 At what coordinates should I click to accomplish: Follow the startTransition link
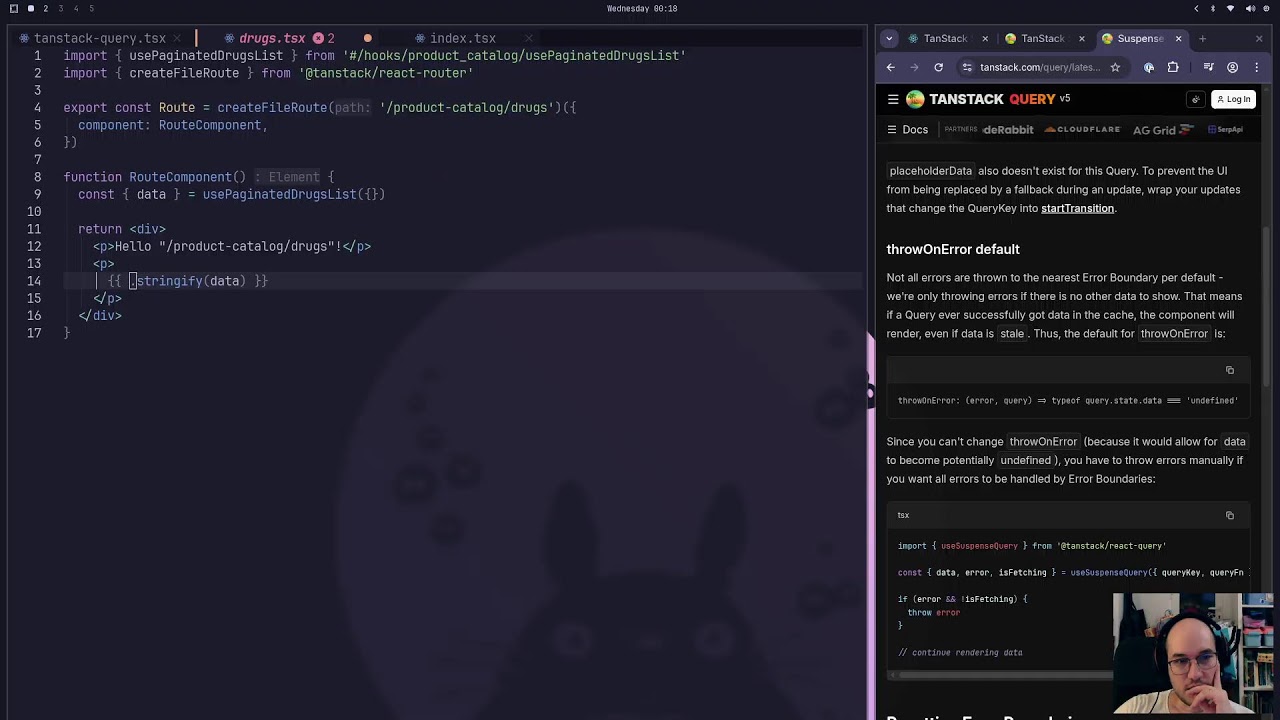pyautogui.click(x=1077, y=208)
